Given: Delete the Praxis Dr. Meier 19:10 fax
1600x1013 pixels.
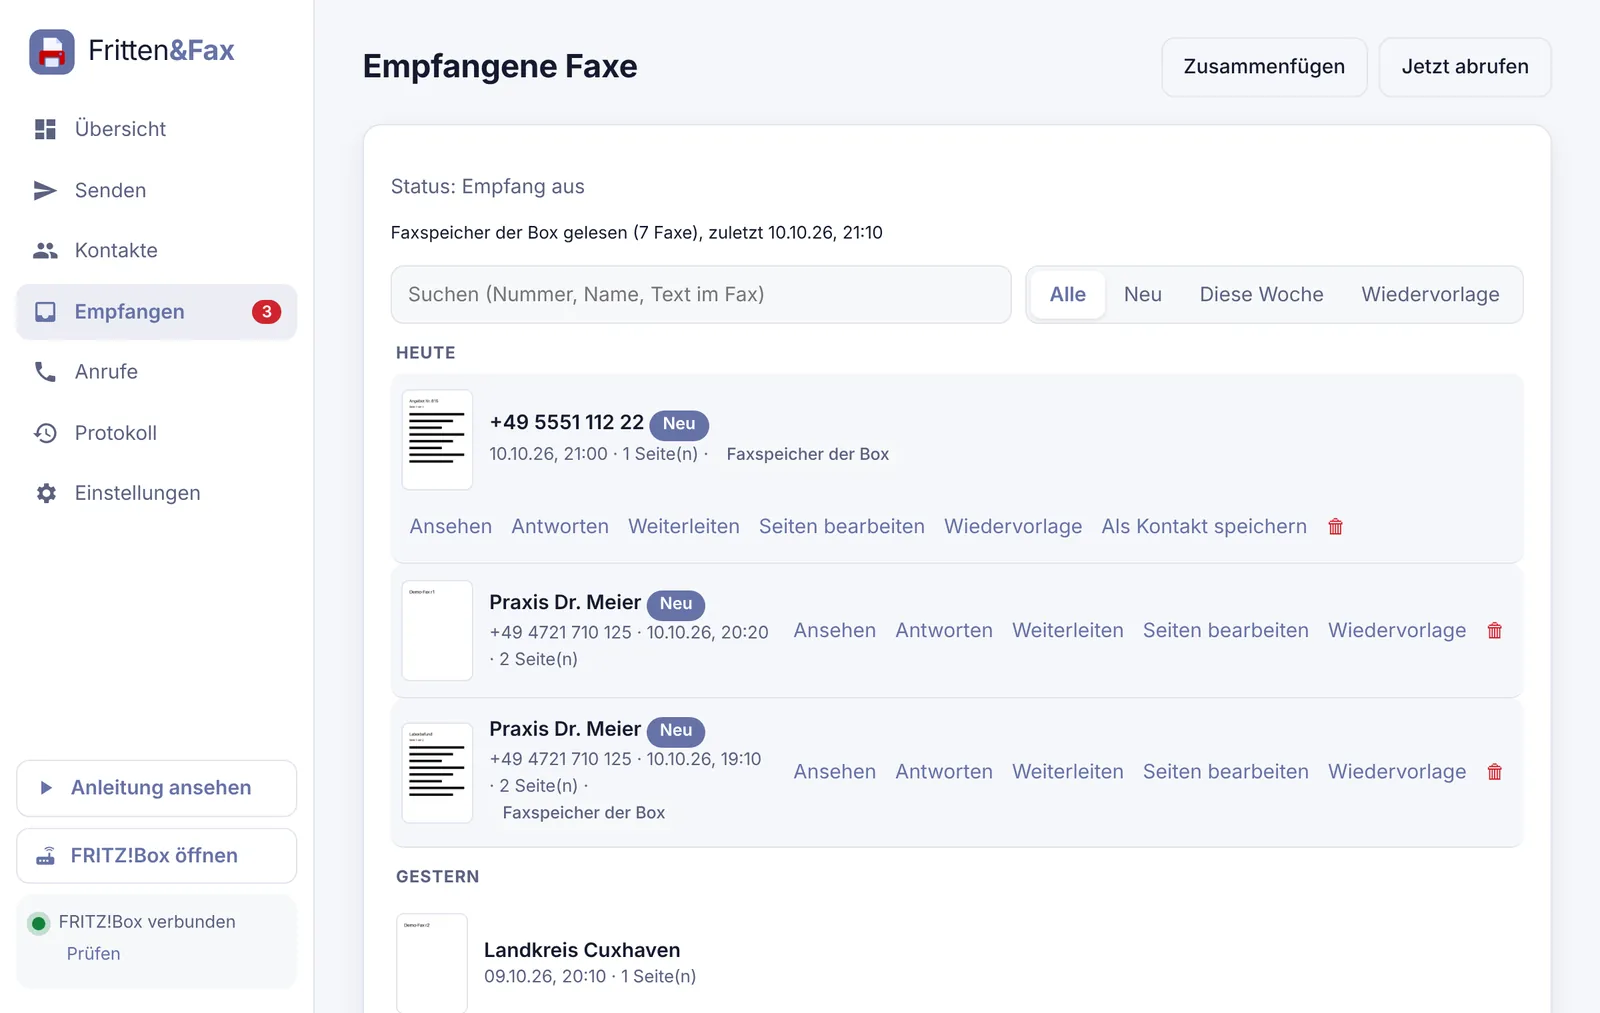Looking at the screenshot, I should coord(1494,772).
